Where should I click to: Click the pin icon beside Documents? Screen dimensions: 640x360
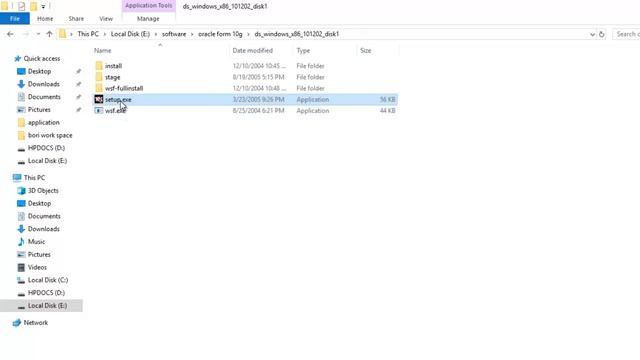[x=78, y=97]
